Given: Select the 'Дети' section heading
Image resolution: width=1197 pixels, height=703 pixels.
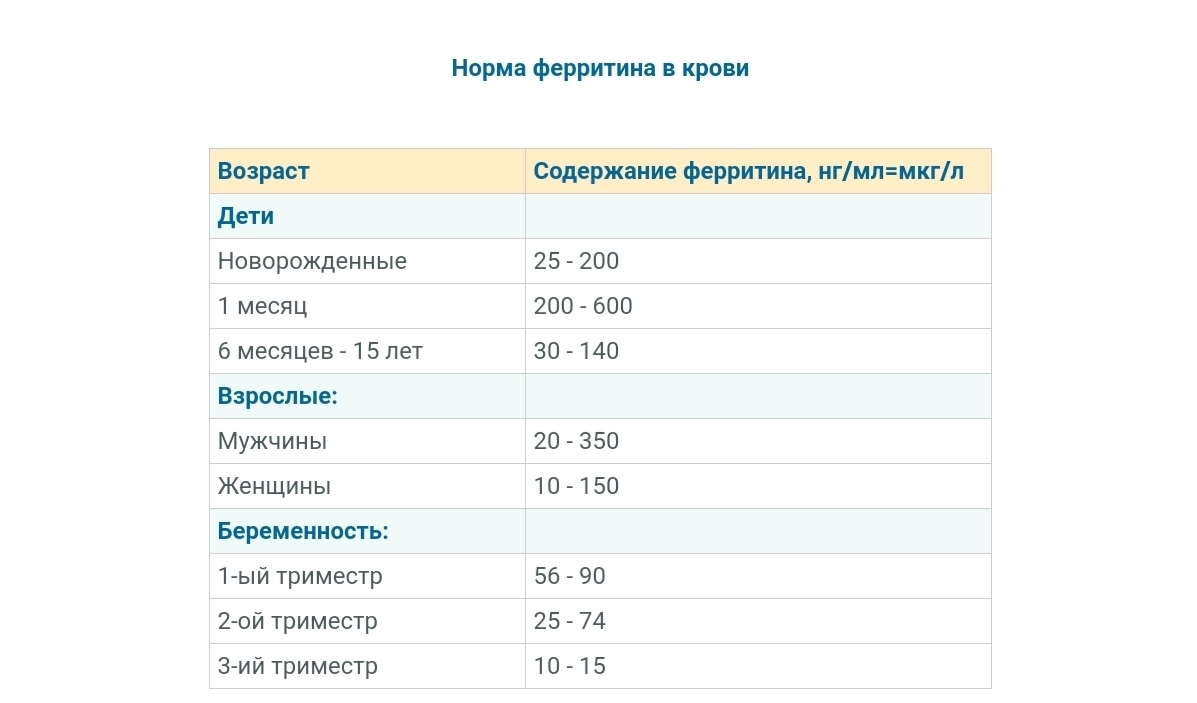Looking at the screenshot, I should tap(246, 216).
